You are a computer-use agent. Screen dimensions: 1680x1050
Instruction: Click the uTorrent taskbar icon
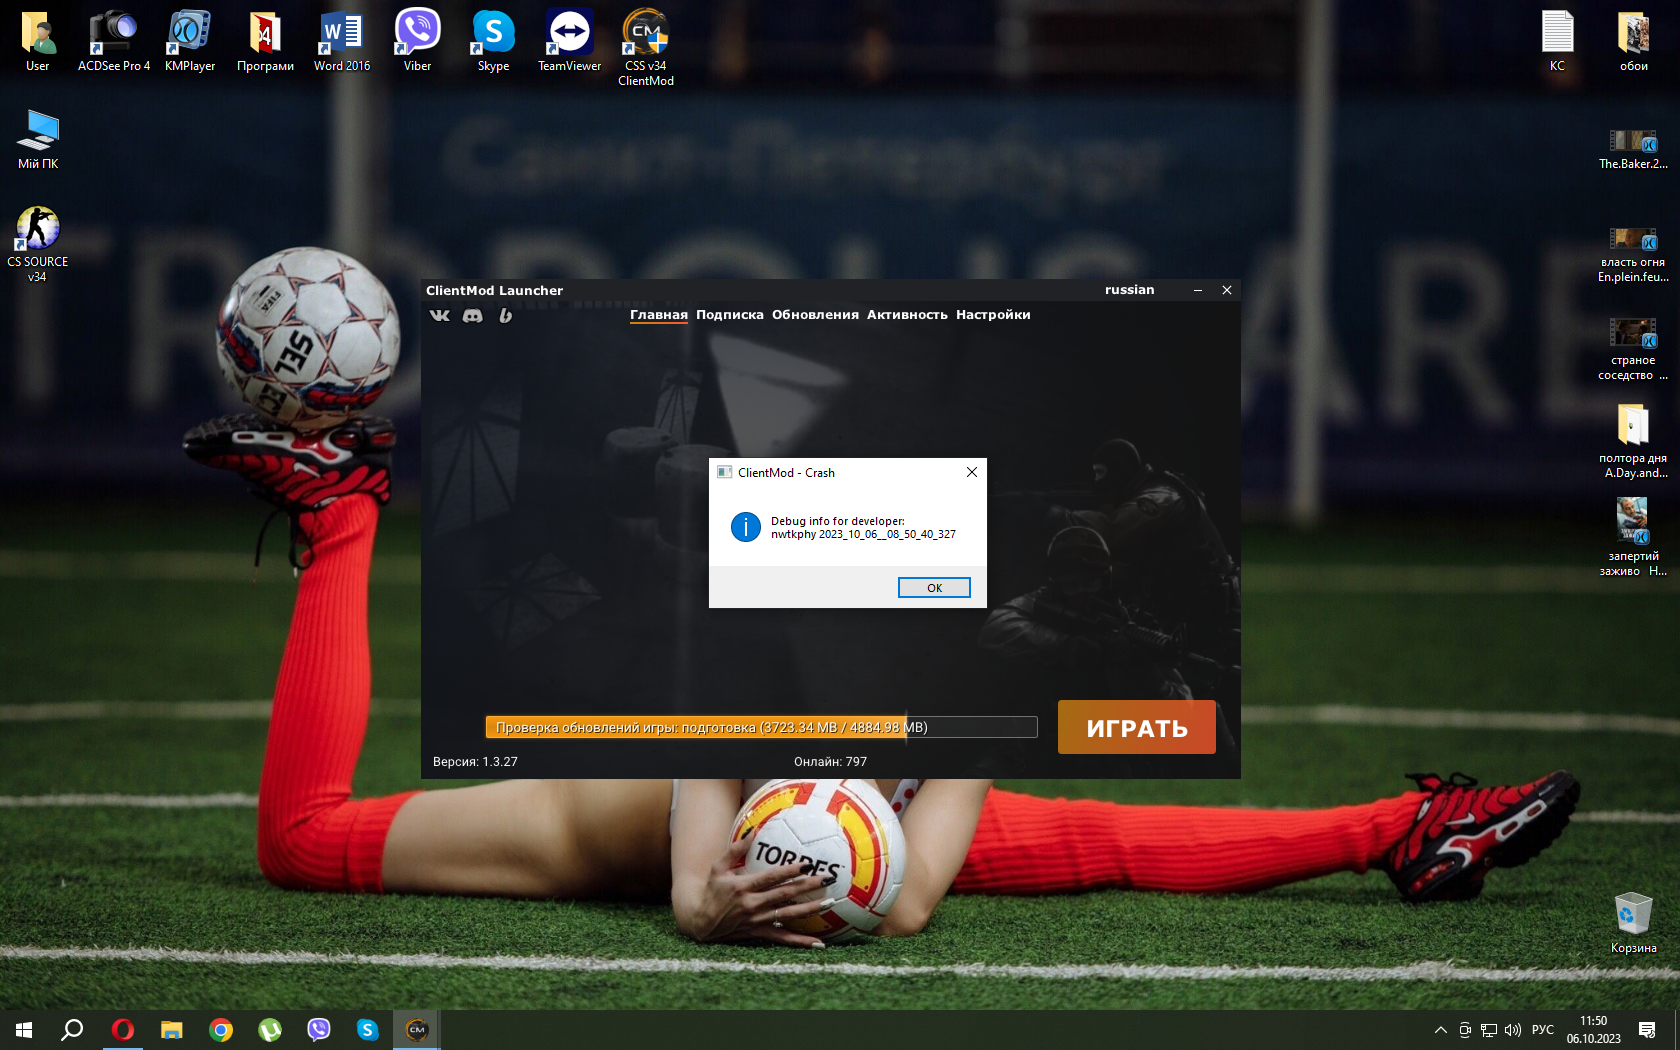point(270,1029)
